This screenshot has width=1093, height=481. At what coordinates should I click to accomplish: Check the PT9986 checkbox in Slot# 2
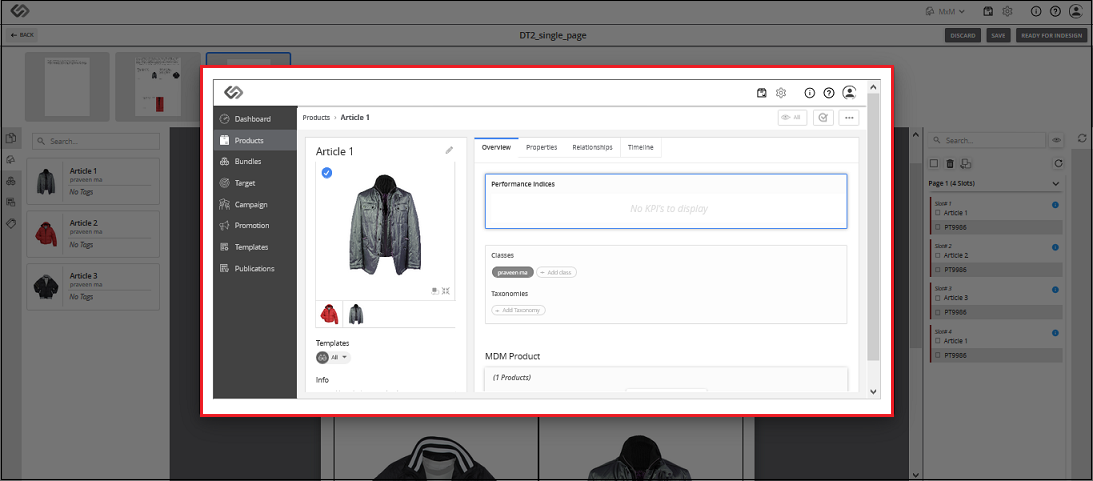(938, 270)
